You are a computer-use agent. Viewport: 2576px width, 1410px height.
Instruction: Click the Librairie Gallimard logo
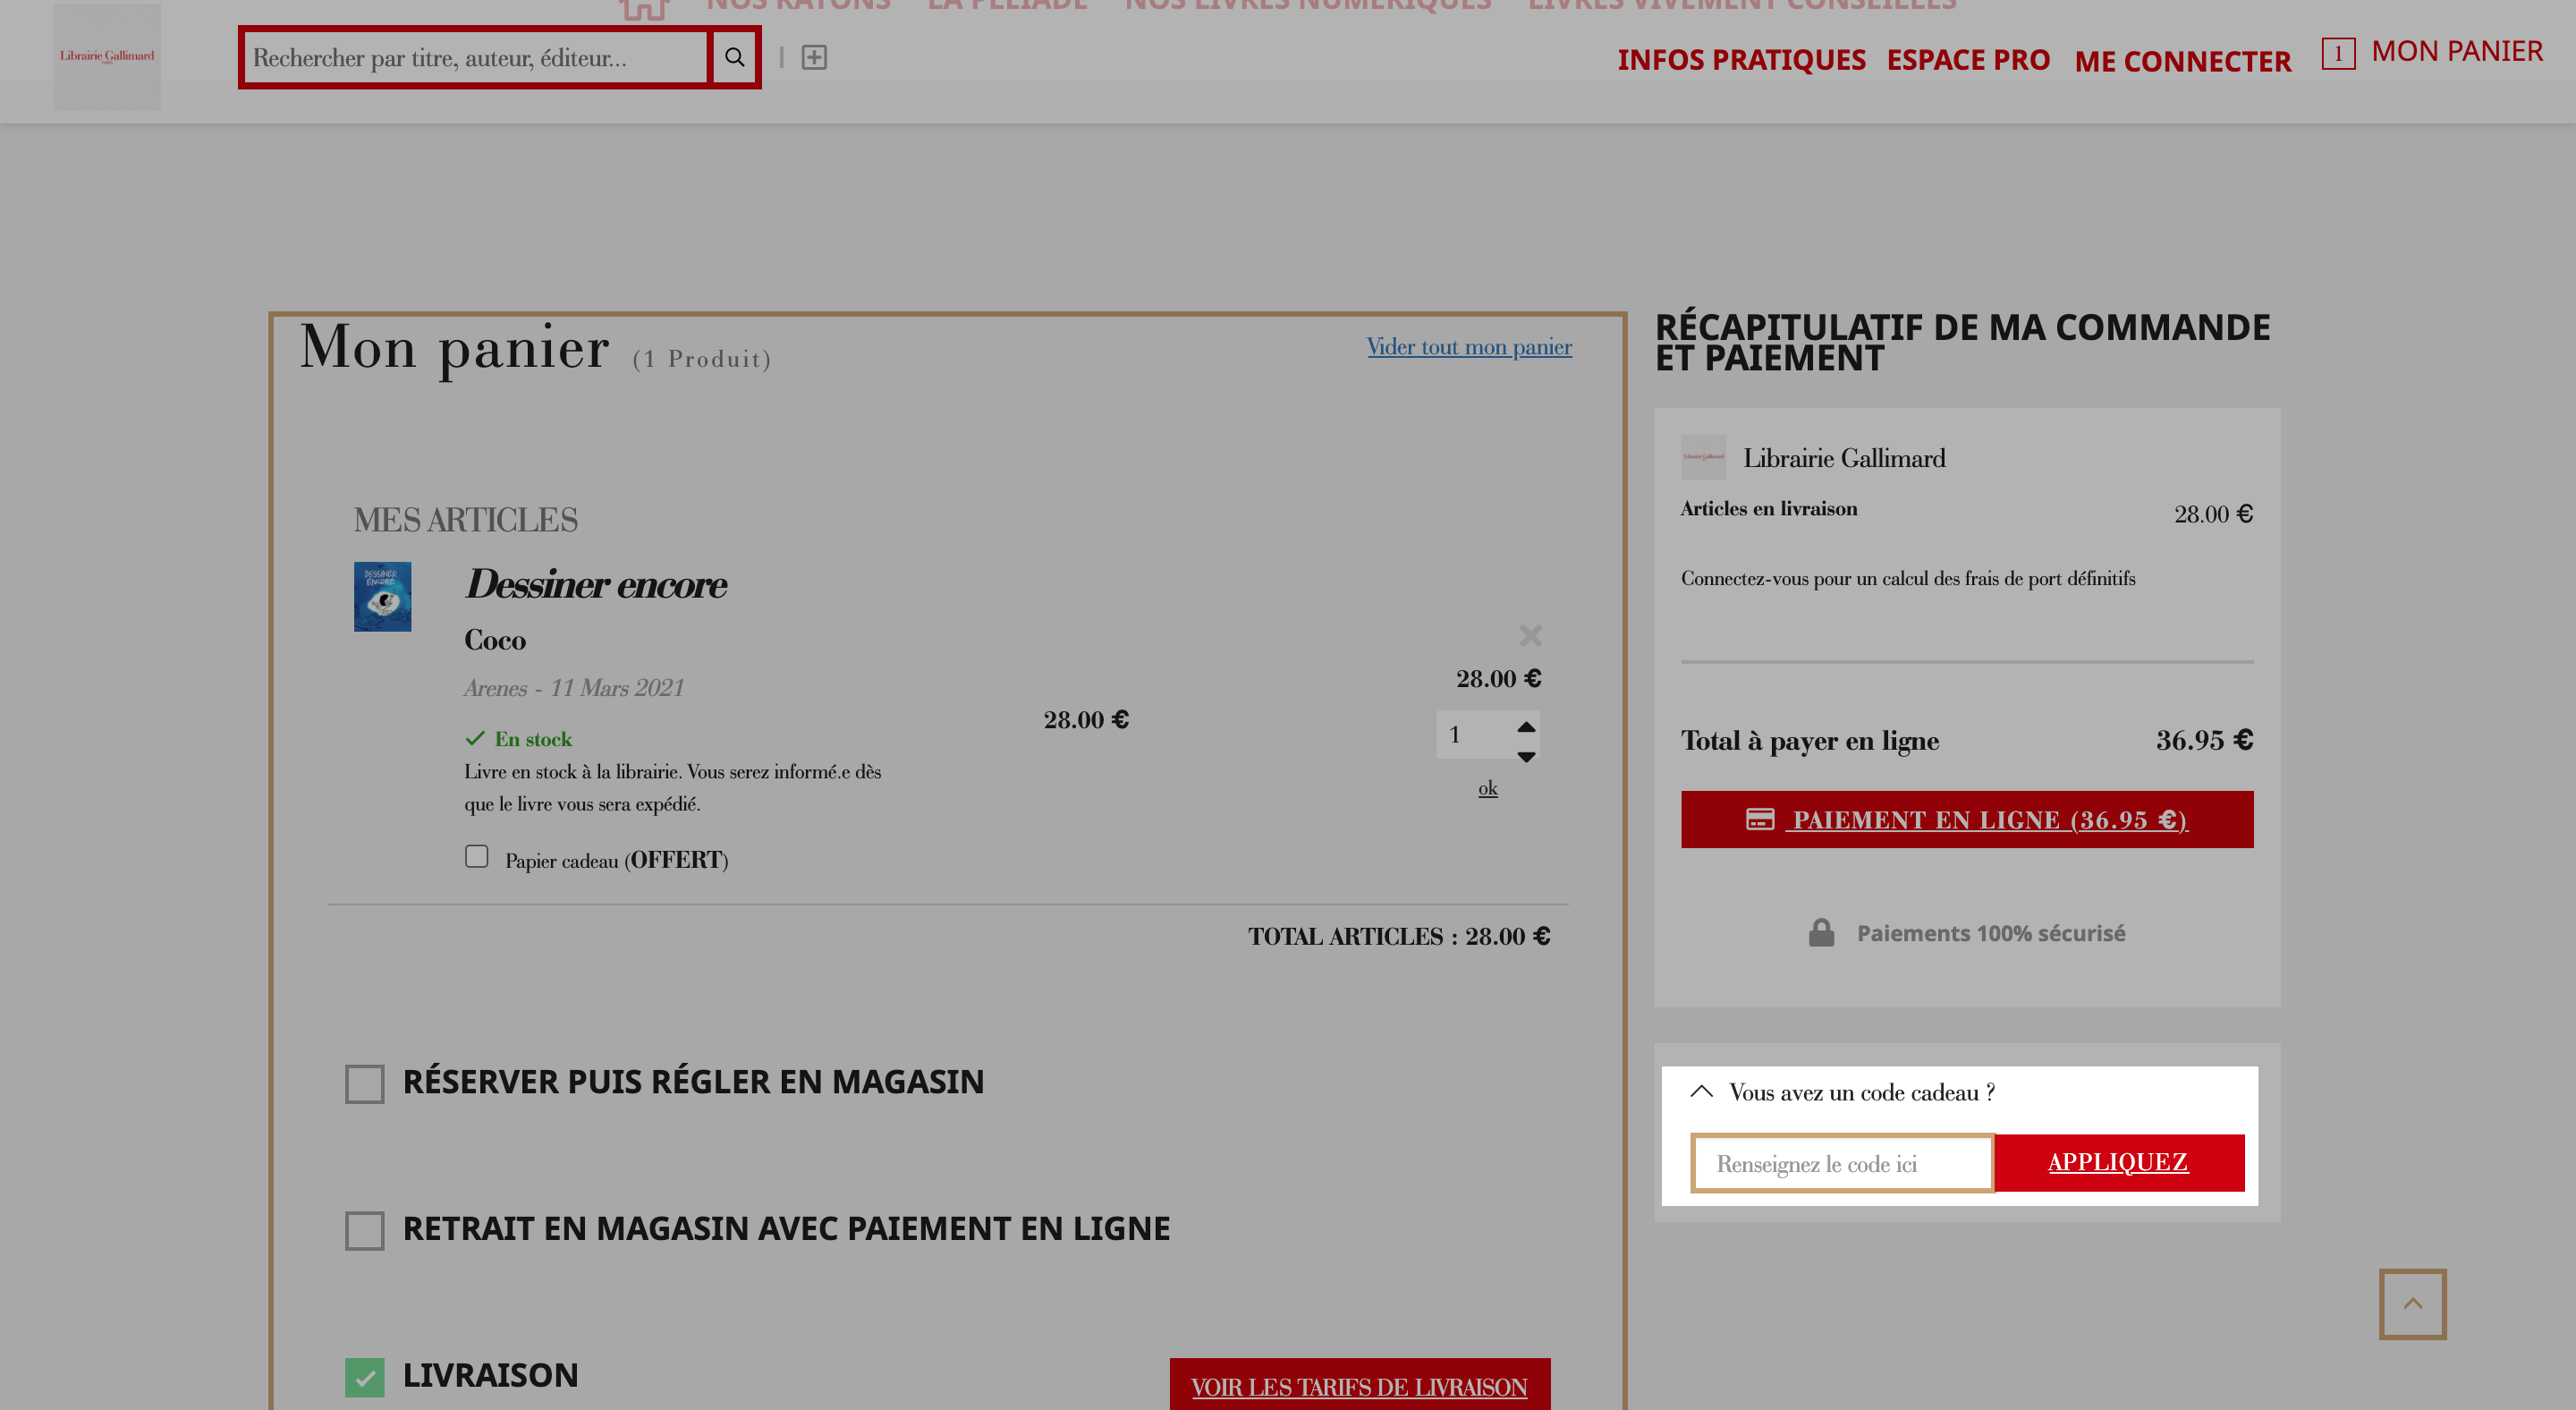(107, 56)
